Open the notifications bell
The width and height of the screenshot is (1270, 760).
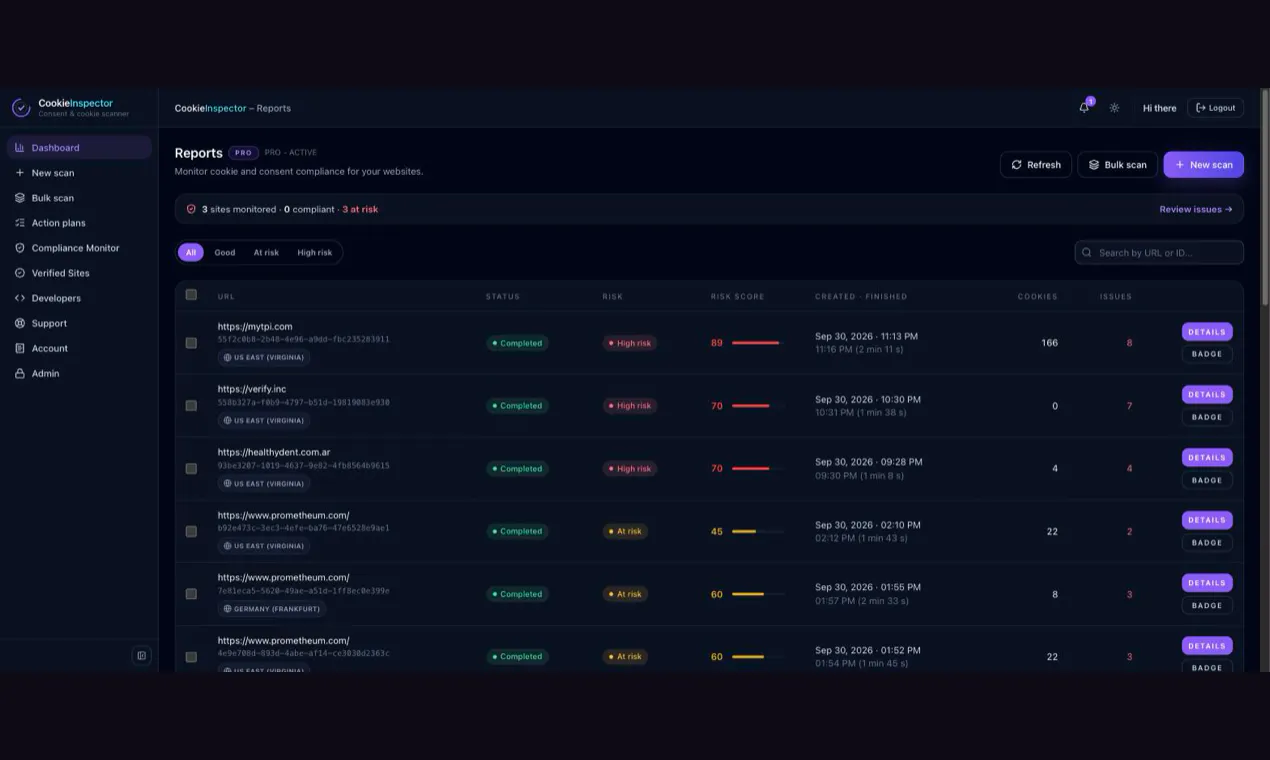point(1084,107)
